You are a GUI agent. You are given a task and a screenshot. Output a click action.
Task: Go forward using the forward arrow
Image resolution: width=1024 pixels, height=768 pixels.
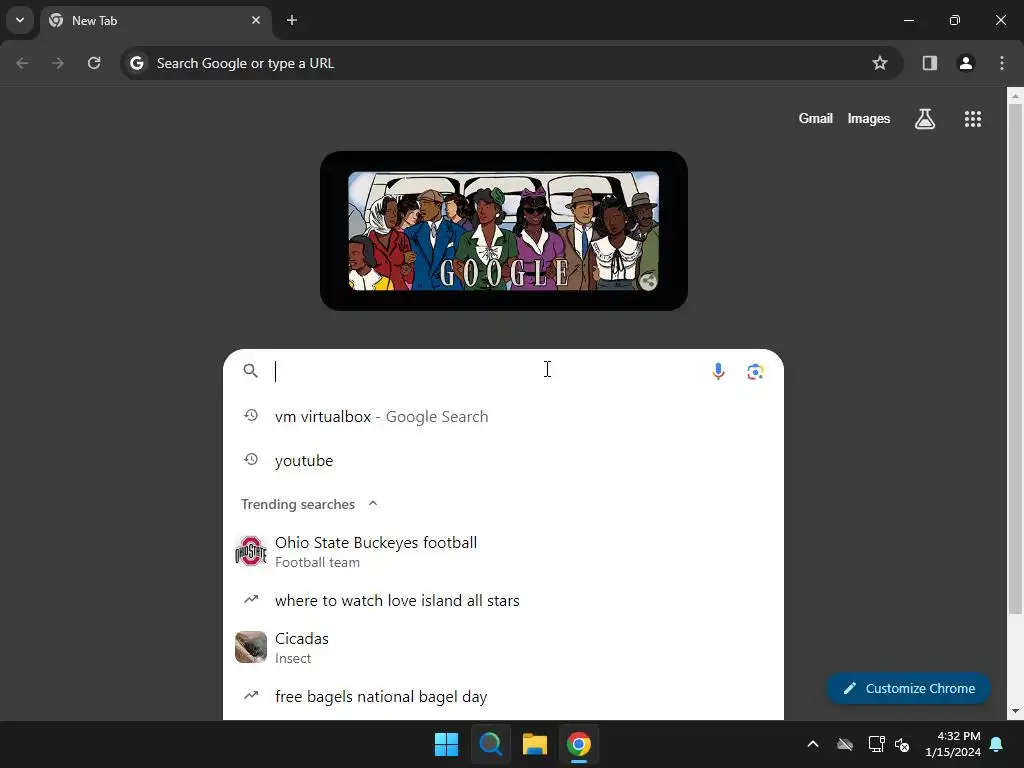click(58, 63)
